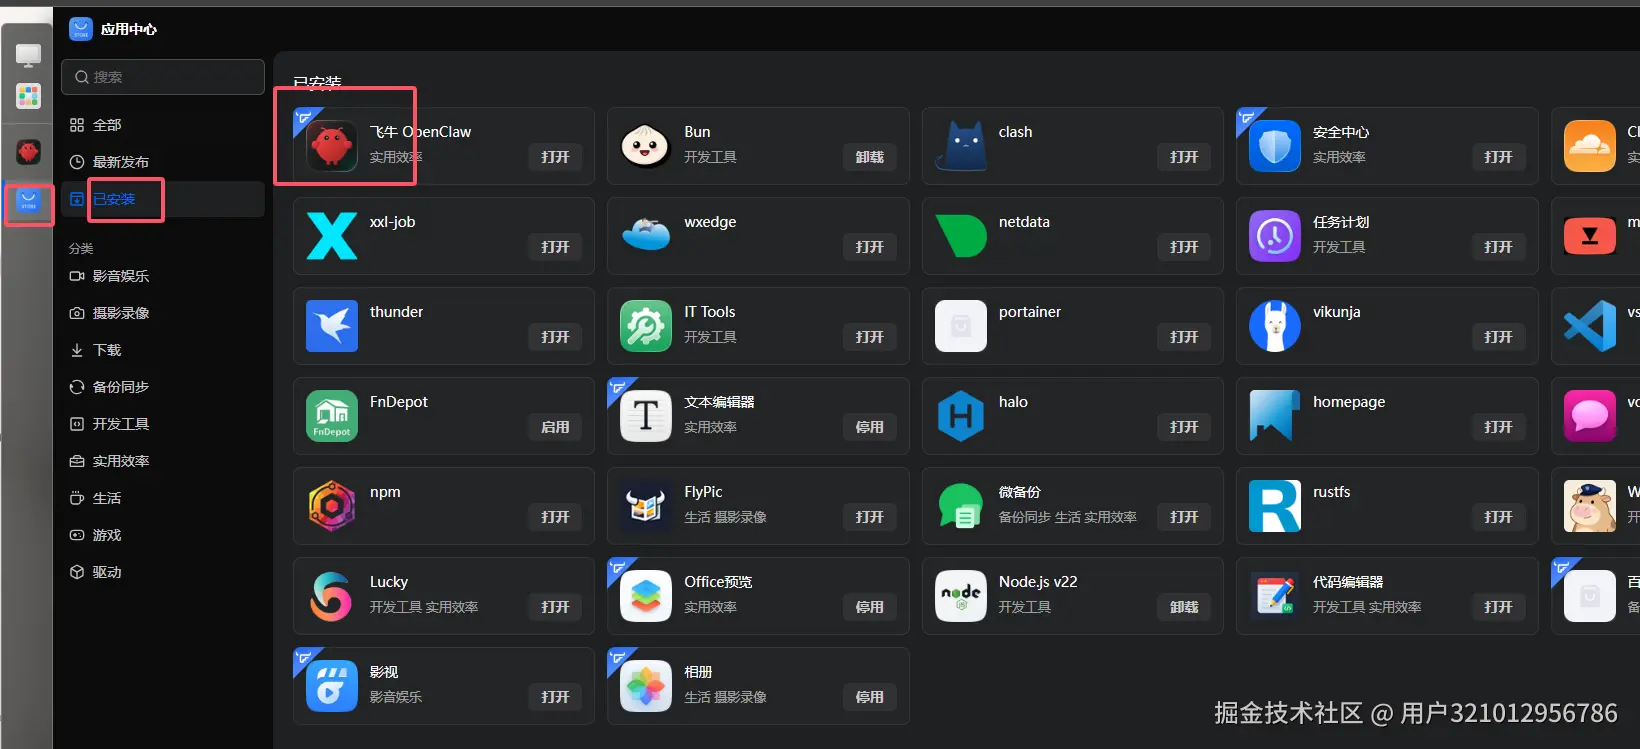Click the npm hexagon icon
This screenshot has height=749, width=1640.
pos(331,506)
